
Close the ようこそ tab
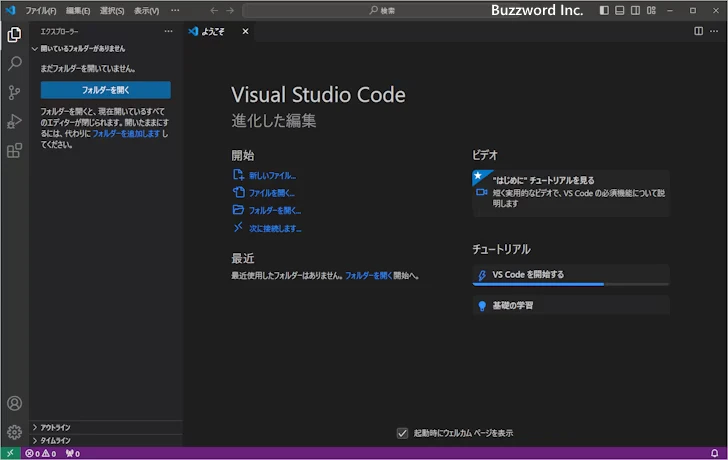(245, 31)
